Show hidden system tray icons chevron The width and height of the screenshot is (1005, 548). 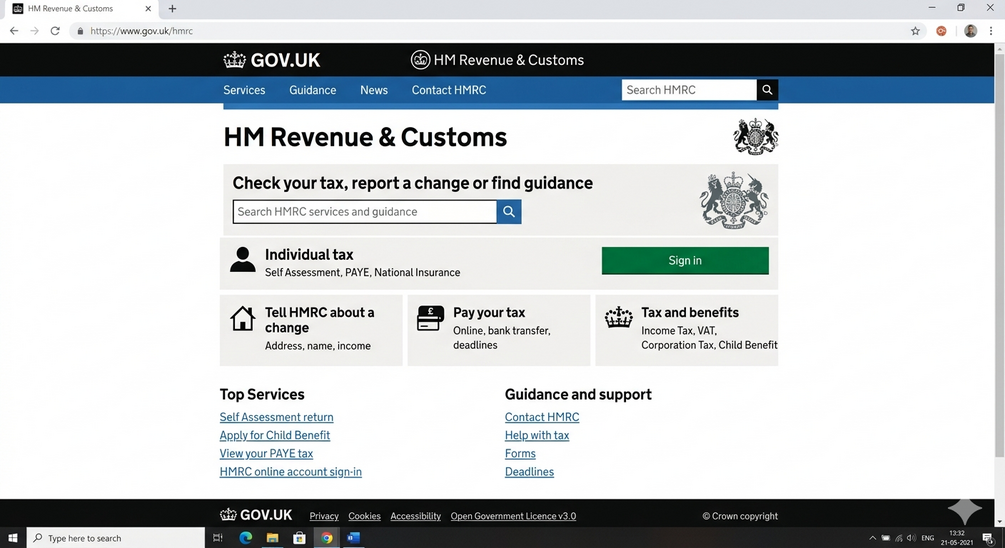pos(872,538)
